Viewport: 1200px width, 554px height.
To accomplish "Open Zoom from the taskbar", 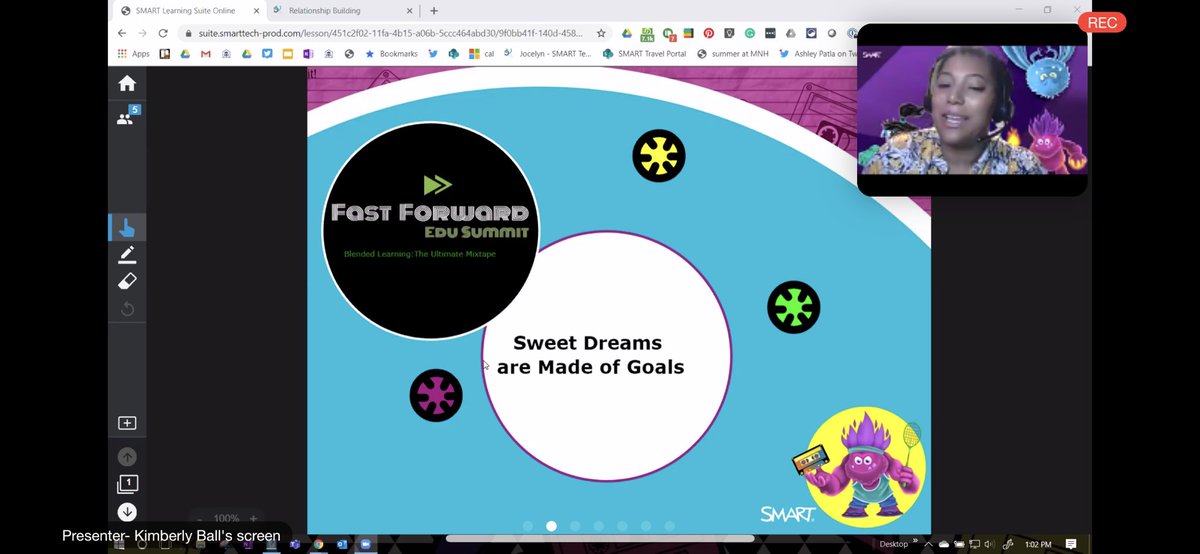I will 365,544.
